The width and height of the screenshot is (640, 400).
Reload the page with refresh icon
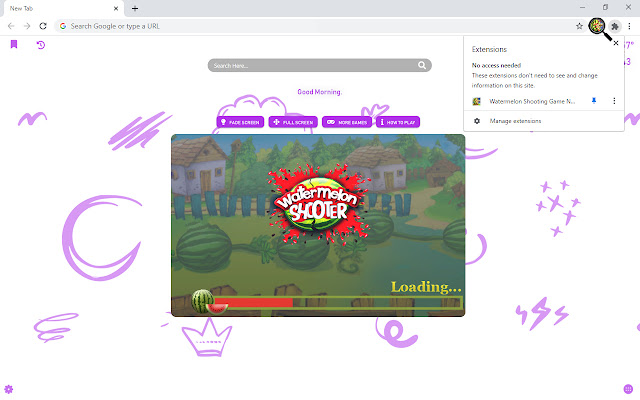pyautogui.click(x=43, y=26)
